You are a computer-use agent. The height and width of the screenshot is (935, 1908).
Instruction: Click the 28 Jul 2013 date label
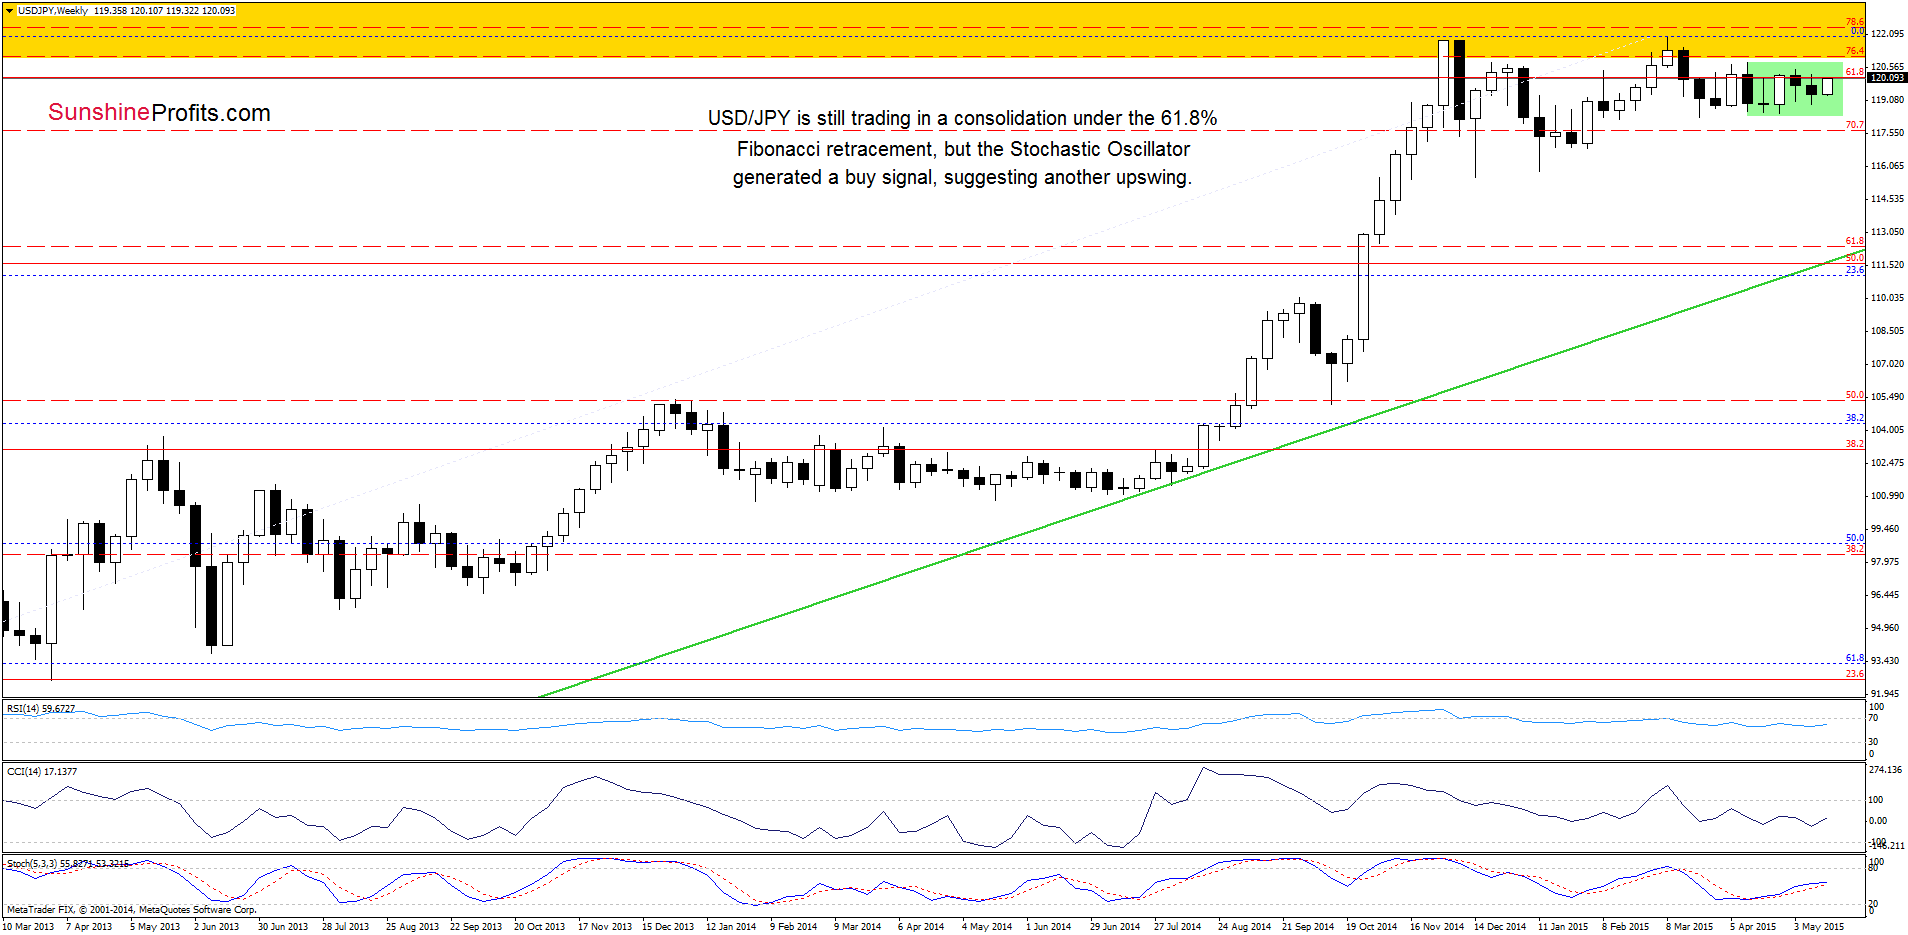[x=346, y=927]
